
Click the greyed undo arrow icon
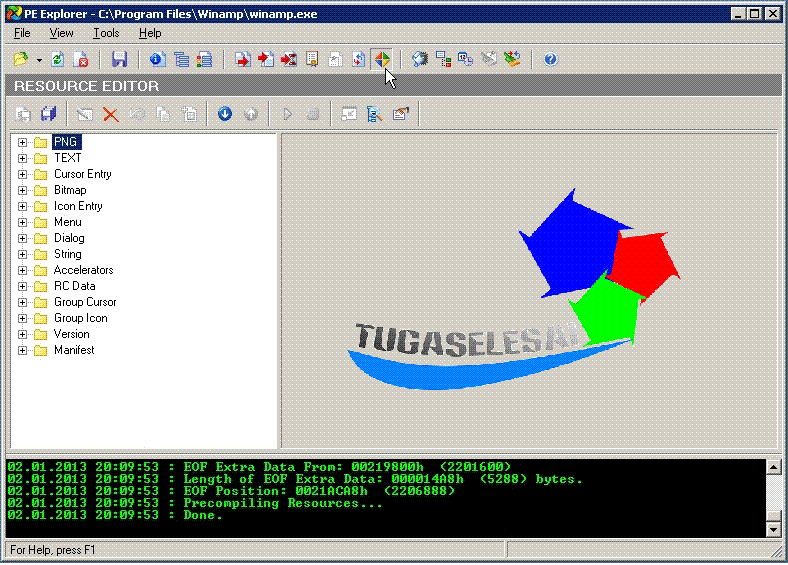click(137, 115)
